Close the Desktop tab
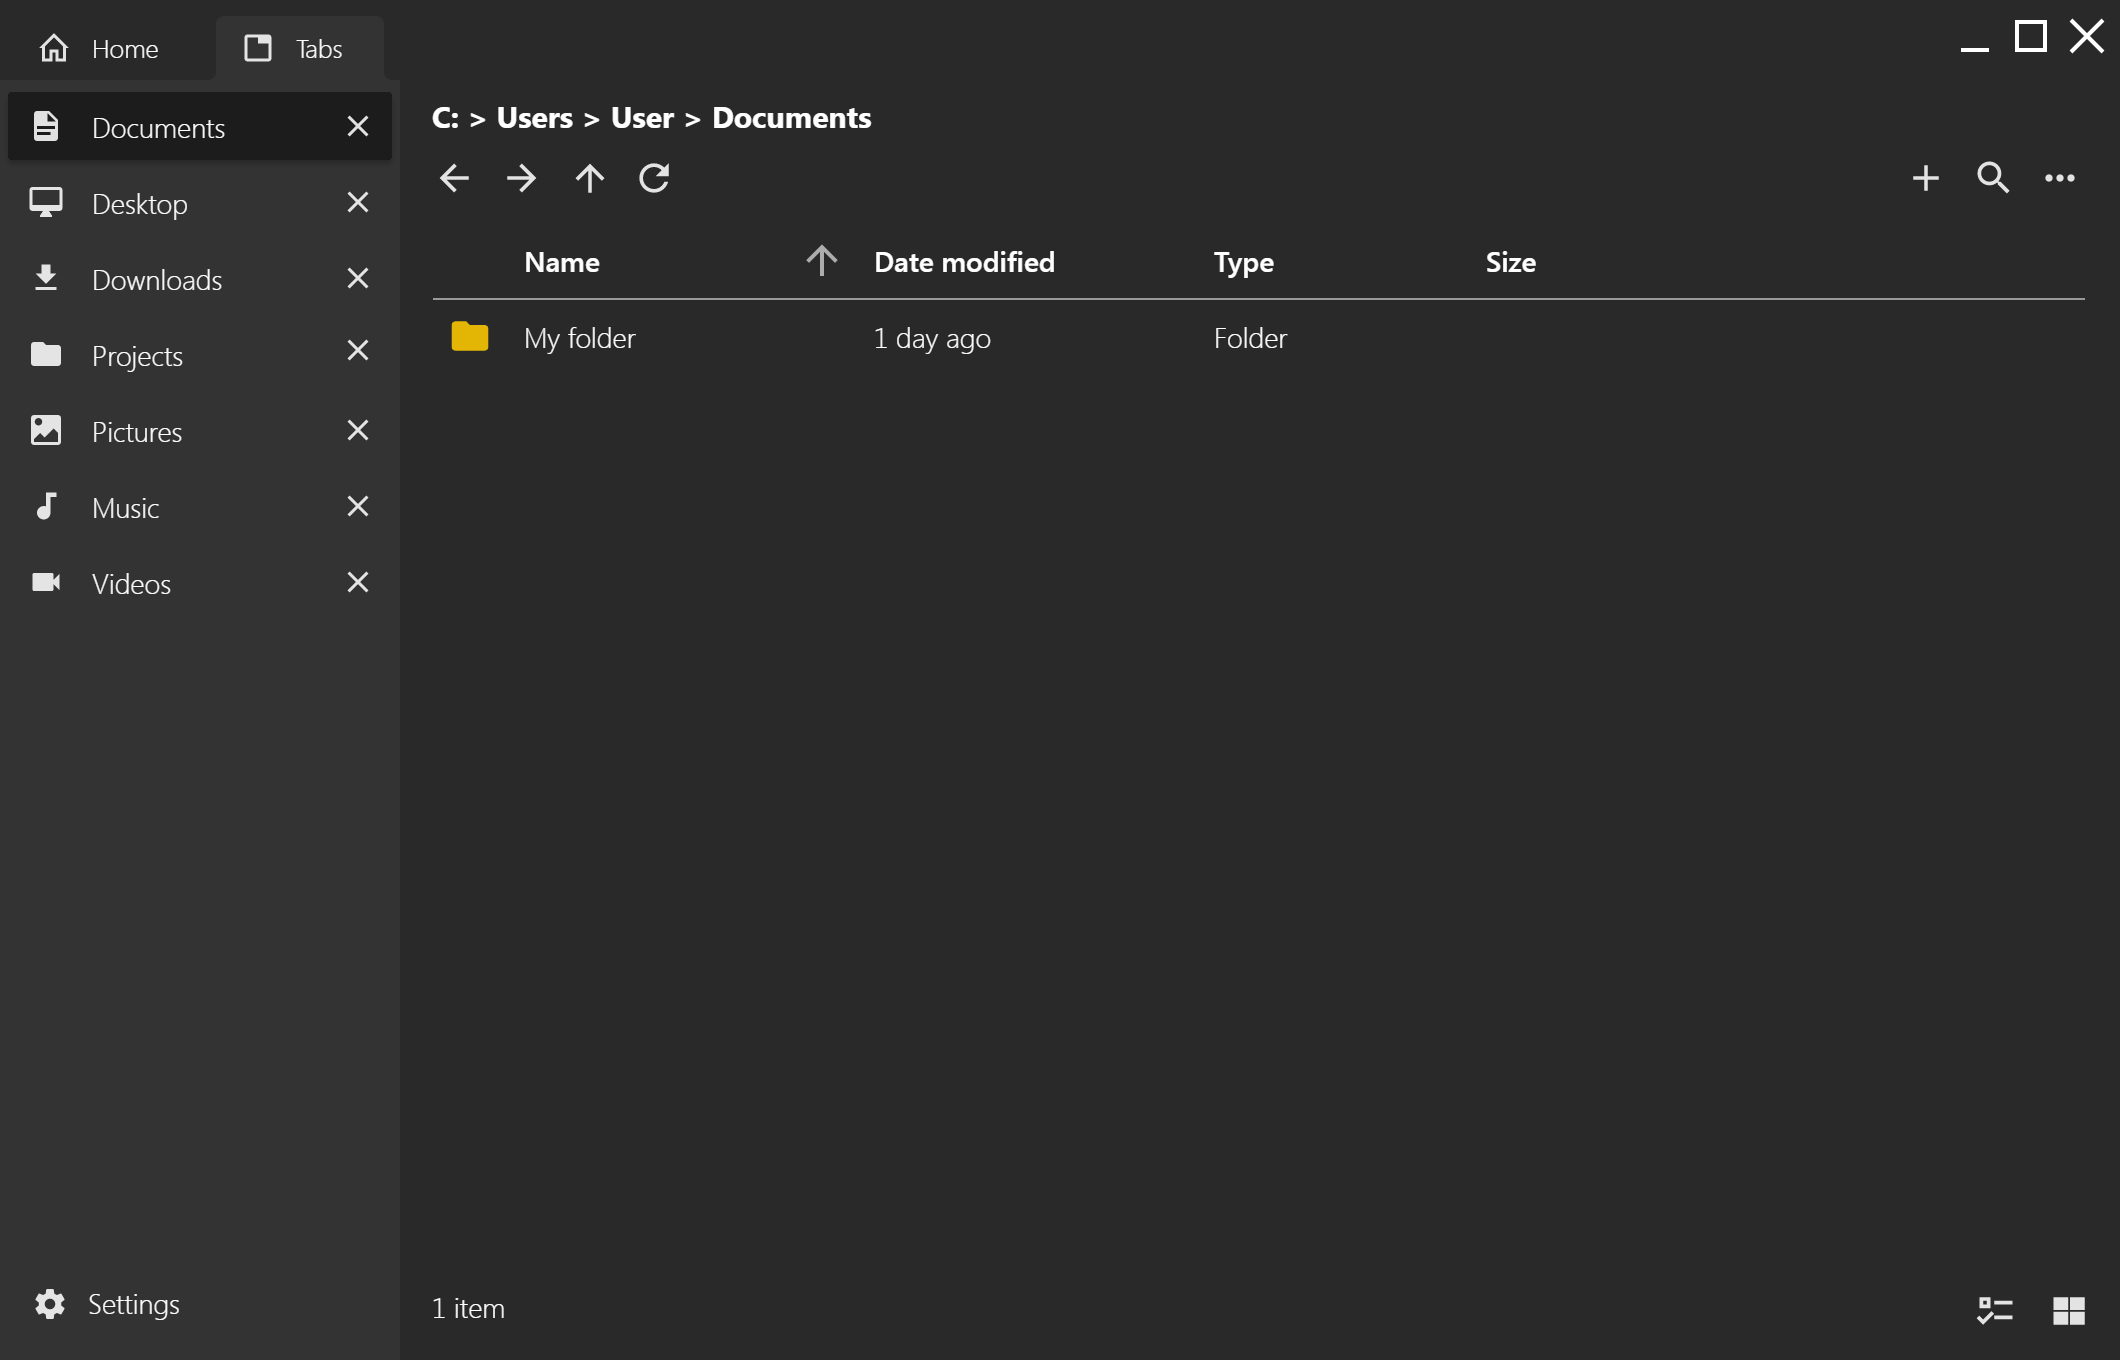The width and height of the screenshot is (2120, 1360). tap(357, 202)
